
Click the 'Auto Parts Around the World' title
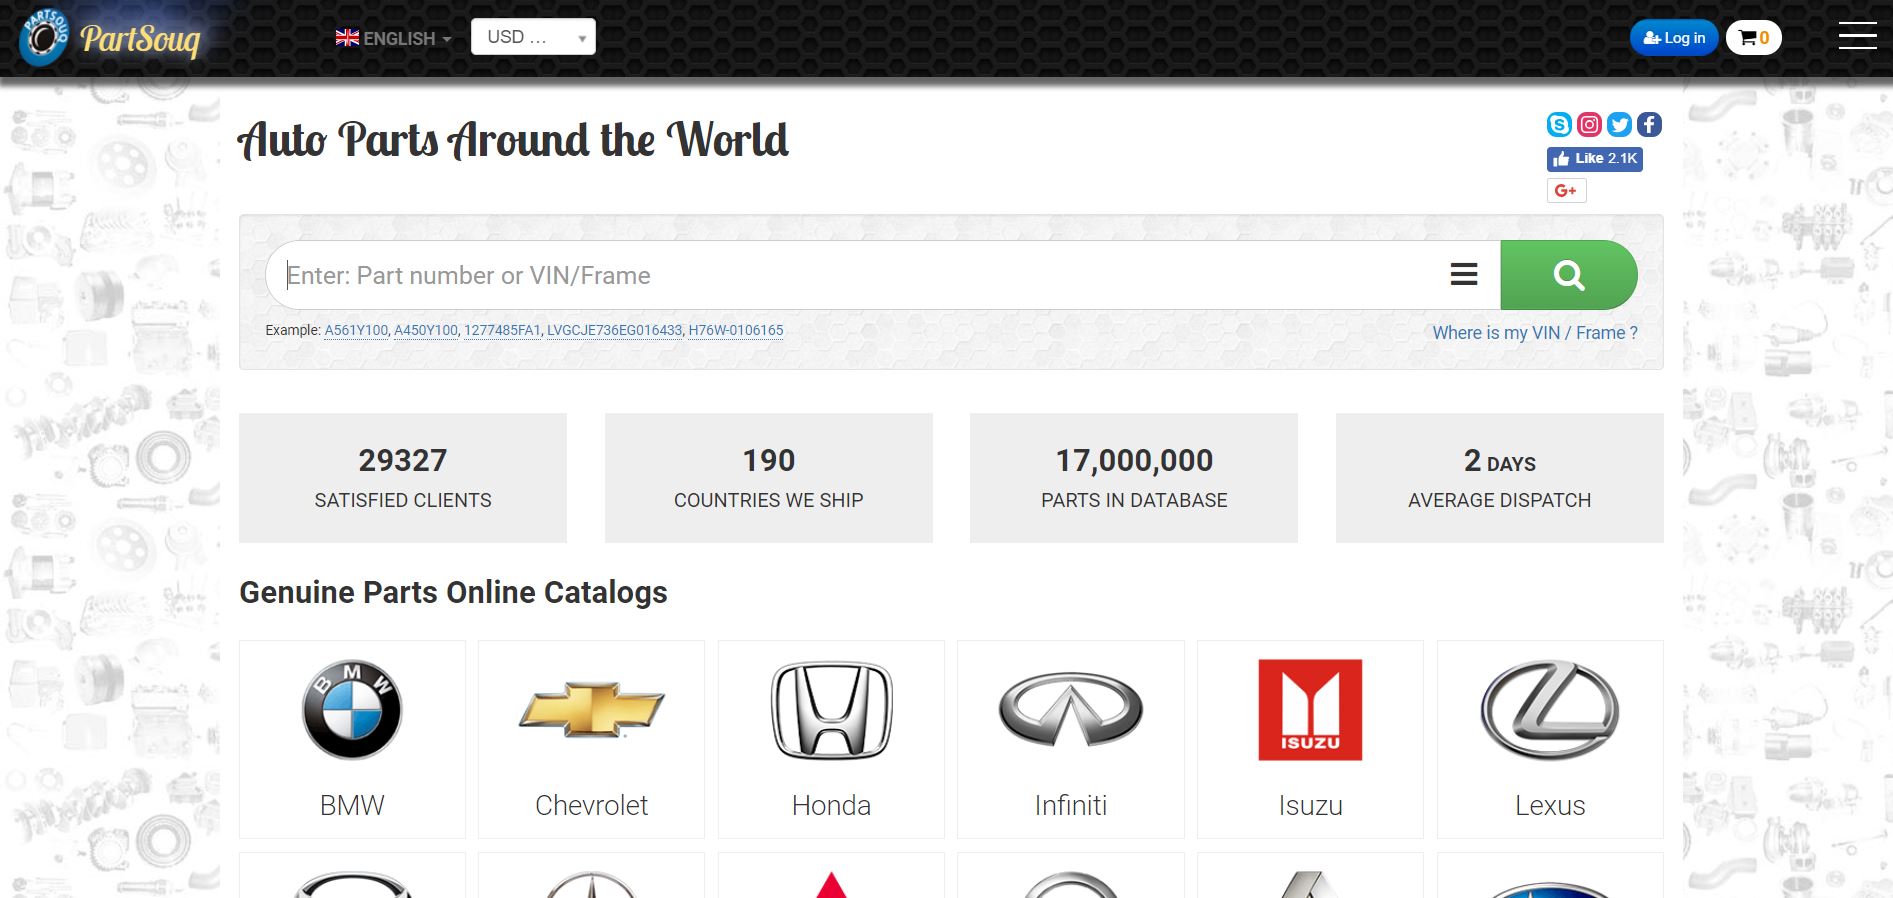click(x=513, y=140)
